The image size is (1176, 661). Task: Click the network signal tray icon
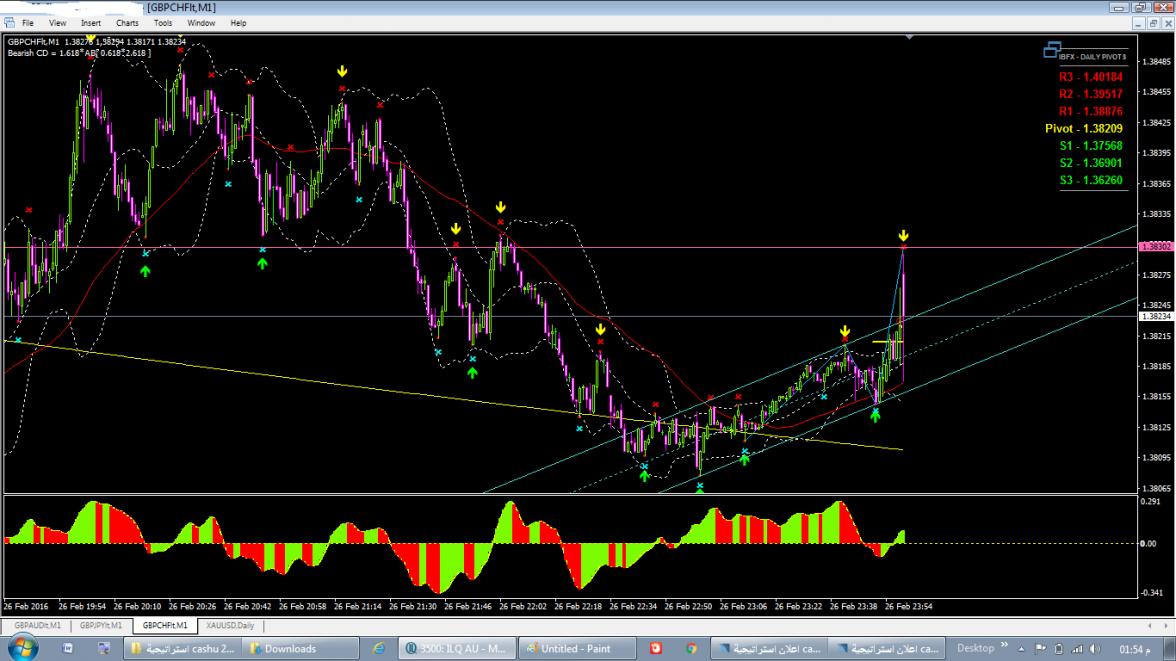pyautogui.click(x=1077, y=648)
